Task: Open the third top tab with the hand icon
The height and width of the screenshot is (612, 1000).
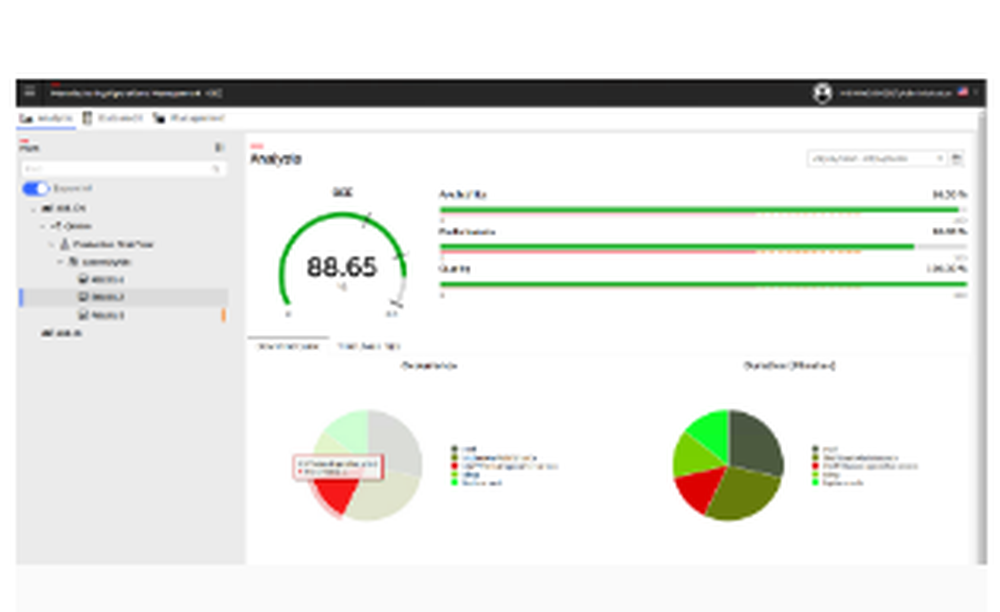Action: point(189,118)
